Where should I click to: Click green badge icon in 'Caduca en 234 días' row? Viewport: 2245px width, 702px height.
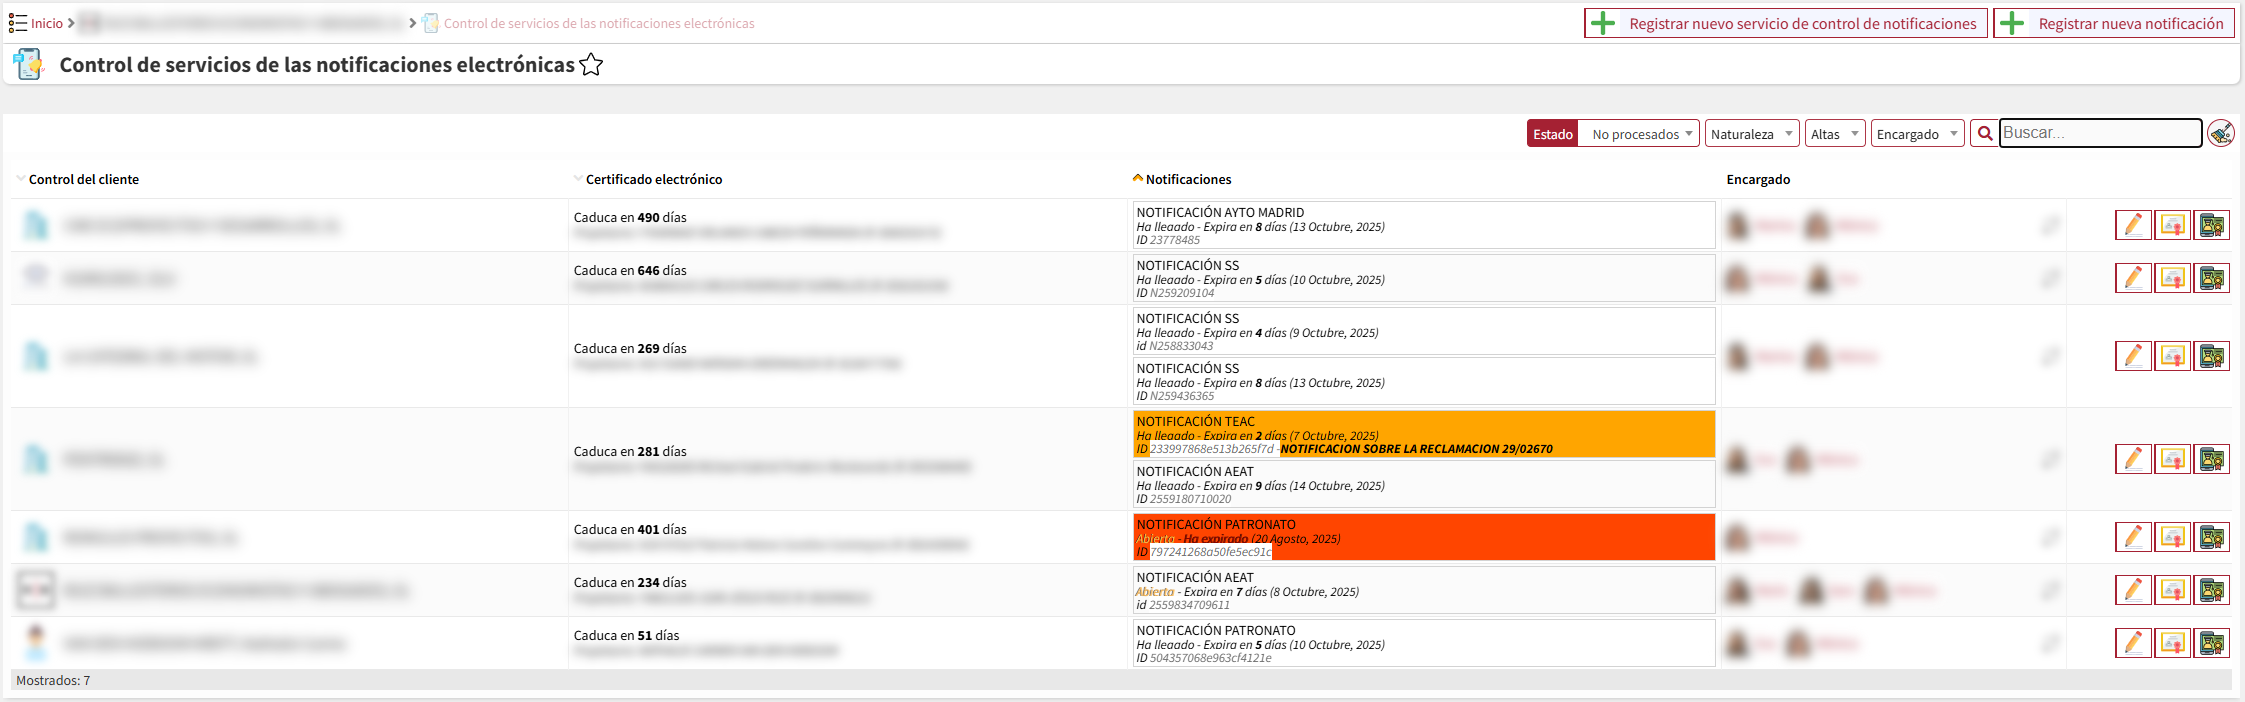(x=2212, y=591)
